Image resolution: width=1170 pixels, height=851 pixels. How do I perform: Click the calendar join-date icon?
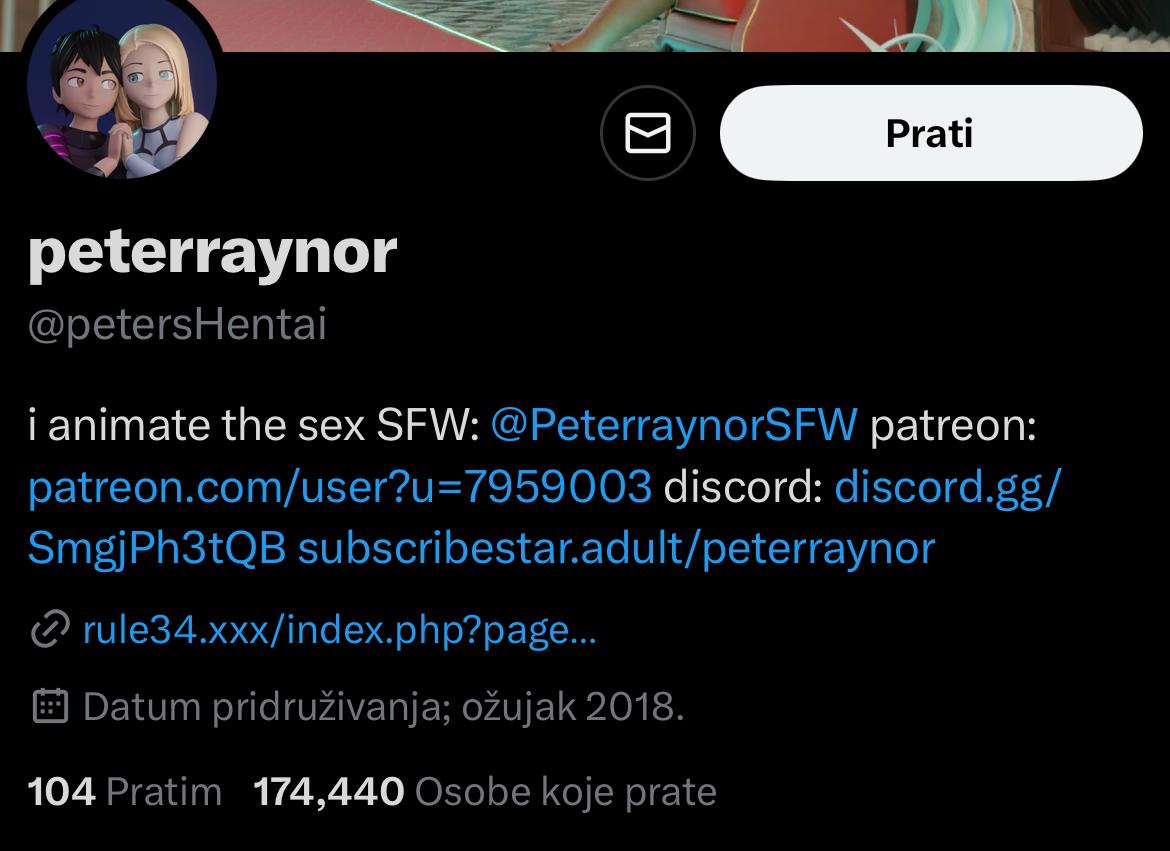(x=50, y=706)
